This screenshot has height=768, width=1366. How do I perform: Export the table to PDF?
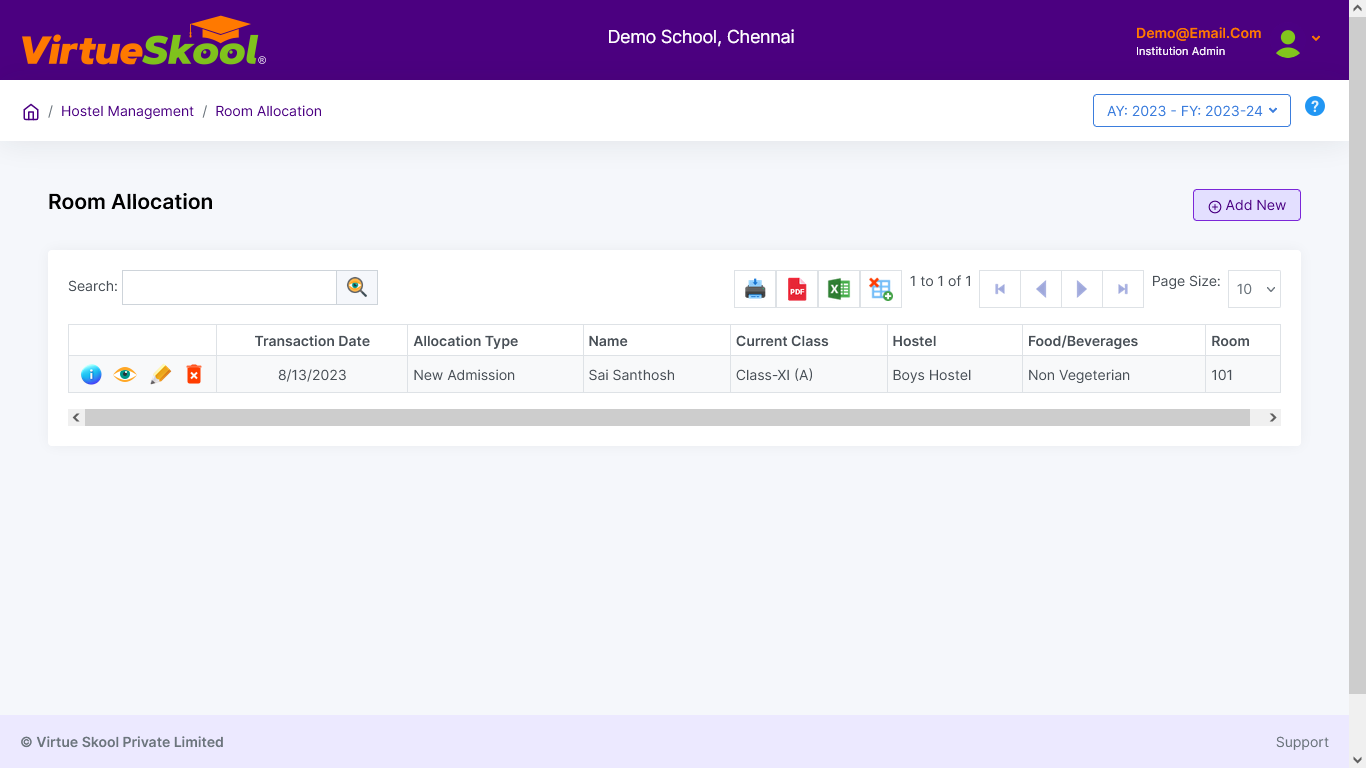coord(797,289)
